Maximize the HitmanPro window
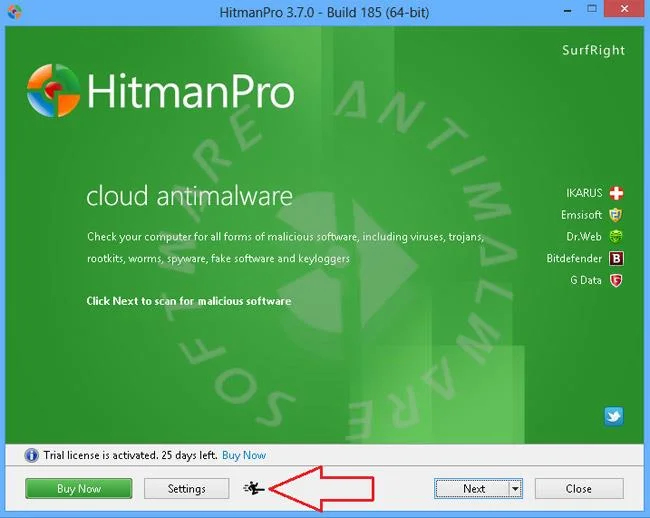This screenshot has height=518, width=650. coord(592,9)
